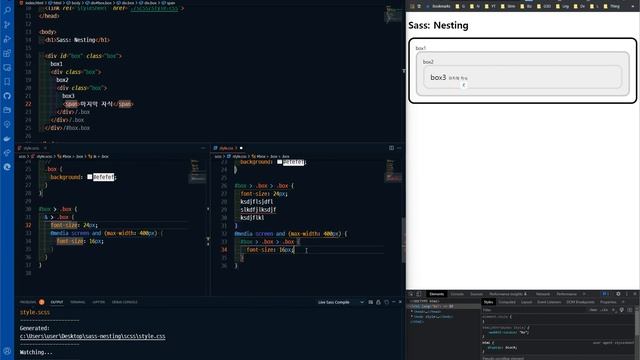Screen dimensions: 640x360
Task: Switch to the Problems tab
Action: click(x=28, y=302)
